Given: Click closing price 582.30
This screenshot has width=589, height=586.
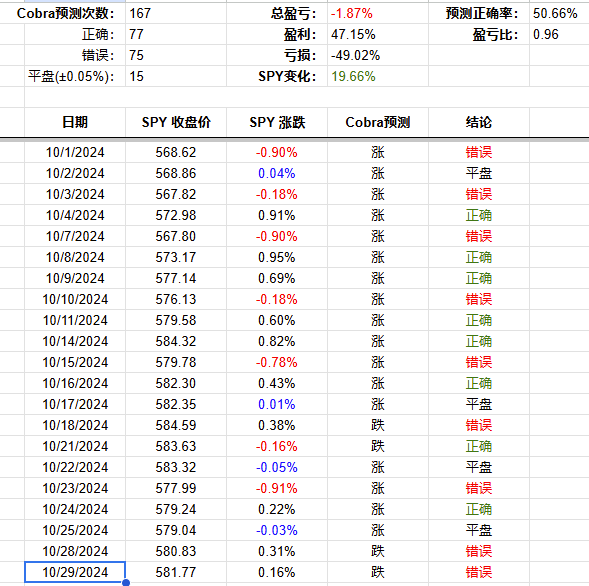Looking at the screenshot, I should [x=176, y=384].
